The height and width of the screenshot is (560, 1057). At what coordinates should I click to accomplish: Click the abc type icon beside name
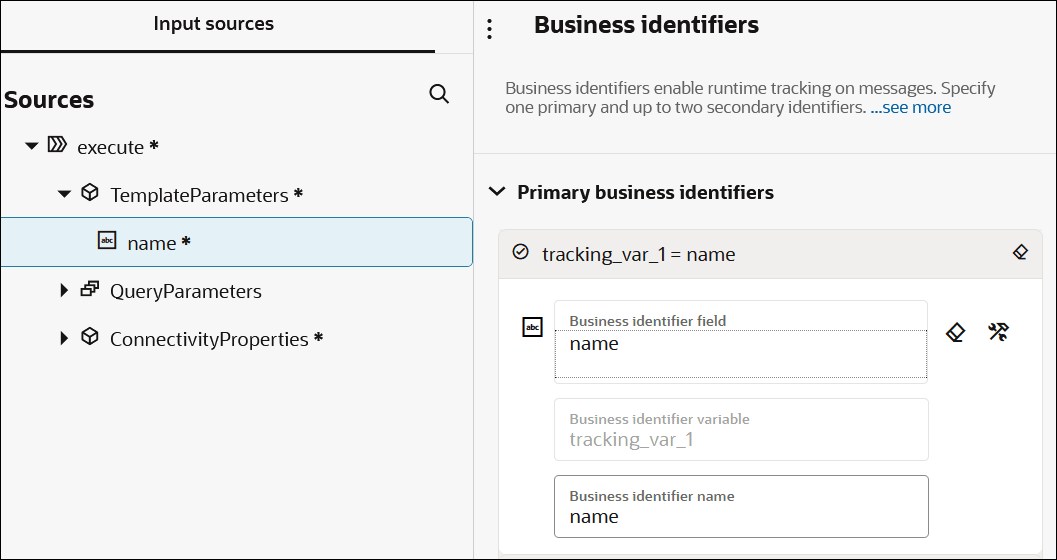(107, 241)
